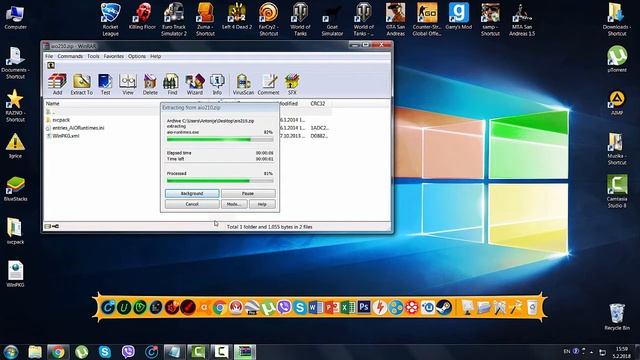Click the CRC32 column header
640x360 pixels.
point(318,104)
